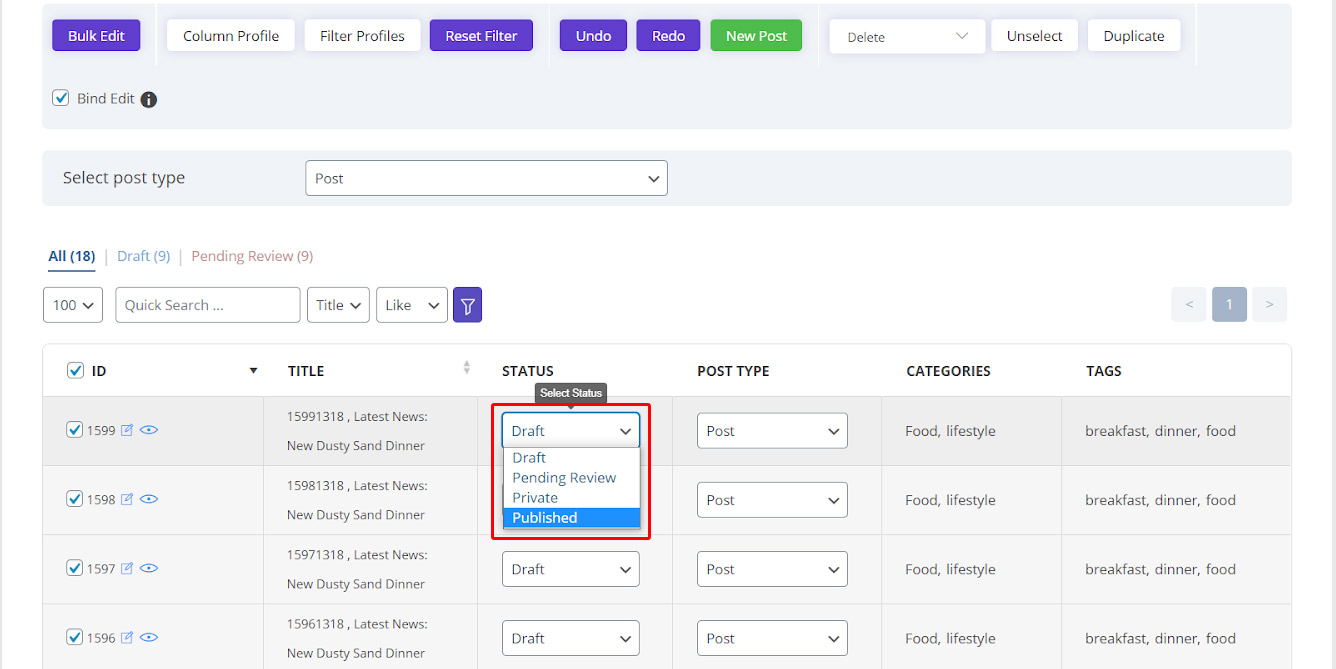The width and height of the screenshot is (1336, 669).
Task: Click the Food, lifestyle categories of post 1598
Action: click(x=950, y=500)
